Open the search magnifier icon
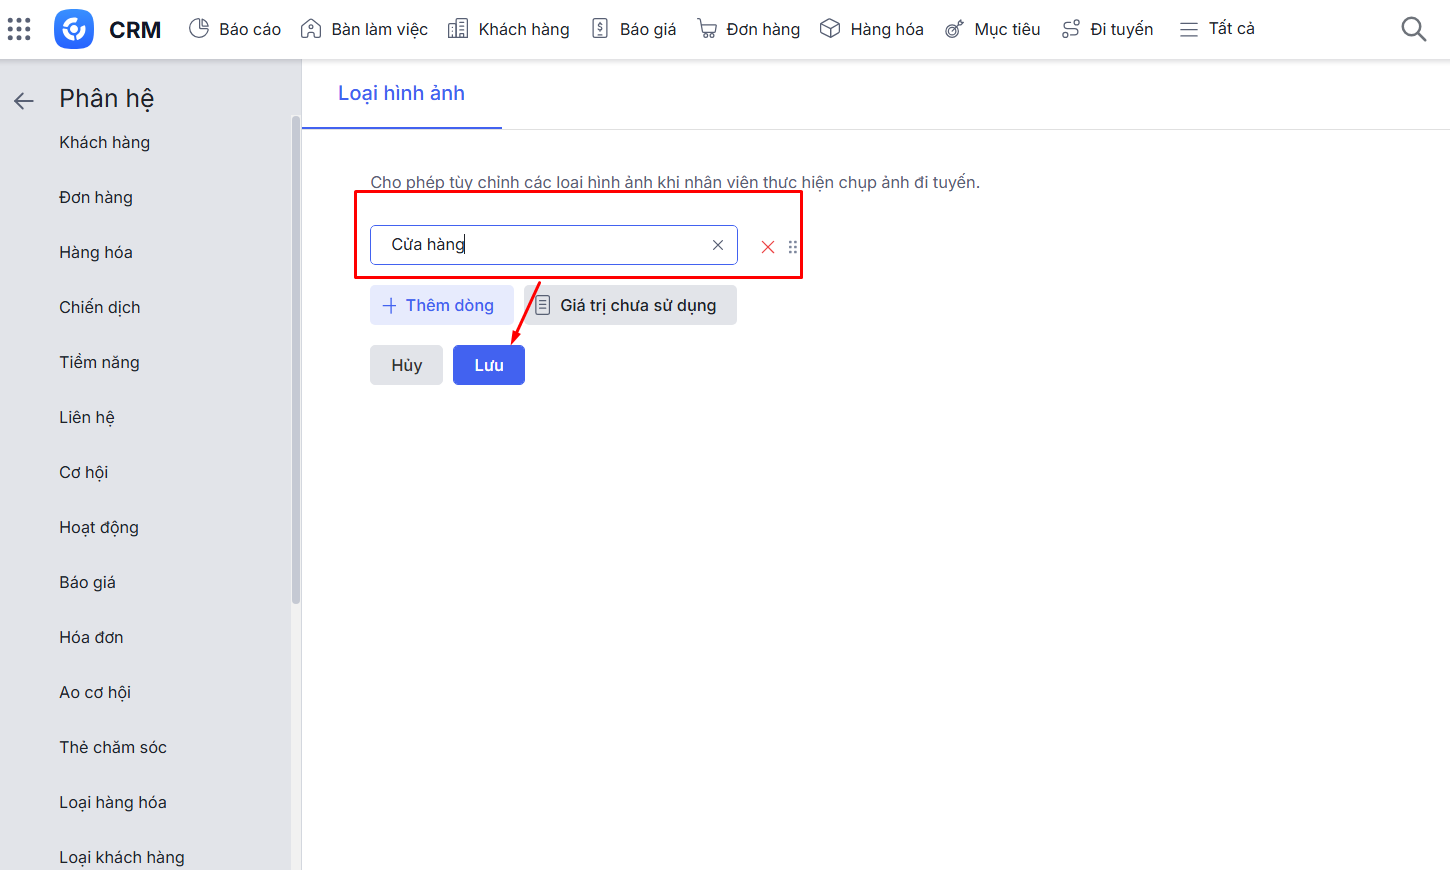Image resolution: width=1450 pixels, height=870 pixels. tap(1413, 29)
